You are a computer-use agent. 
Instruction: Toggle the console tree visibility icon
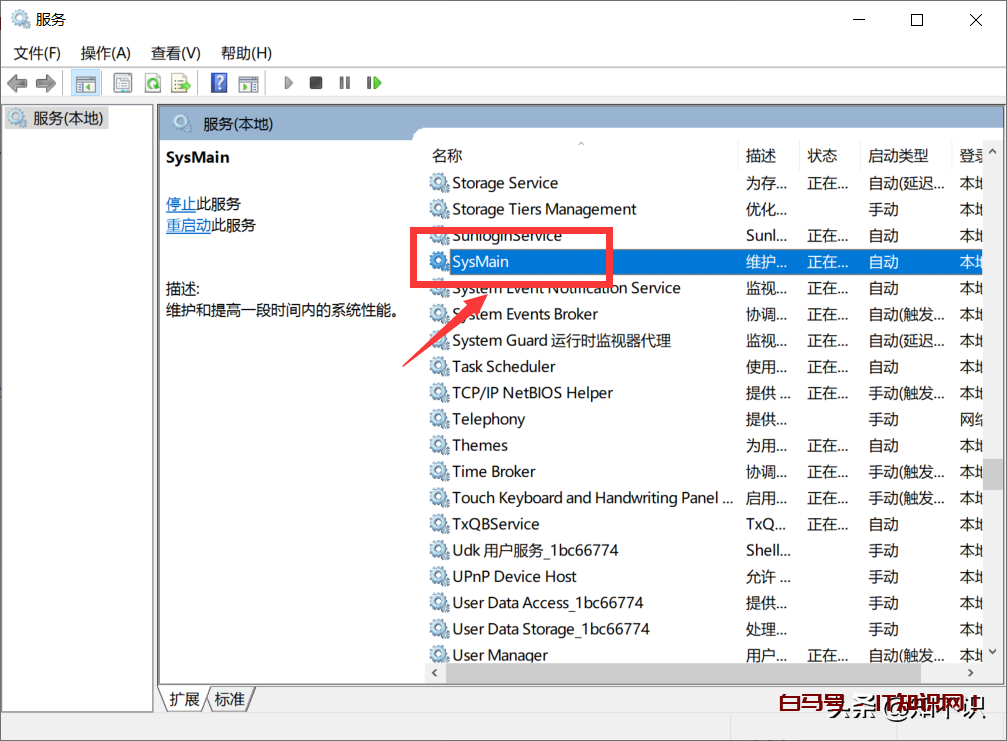(x=86, y=82)
